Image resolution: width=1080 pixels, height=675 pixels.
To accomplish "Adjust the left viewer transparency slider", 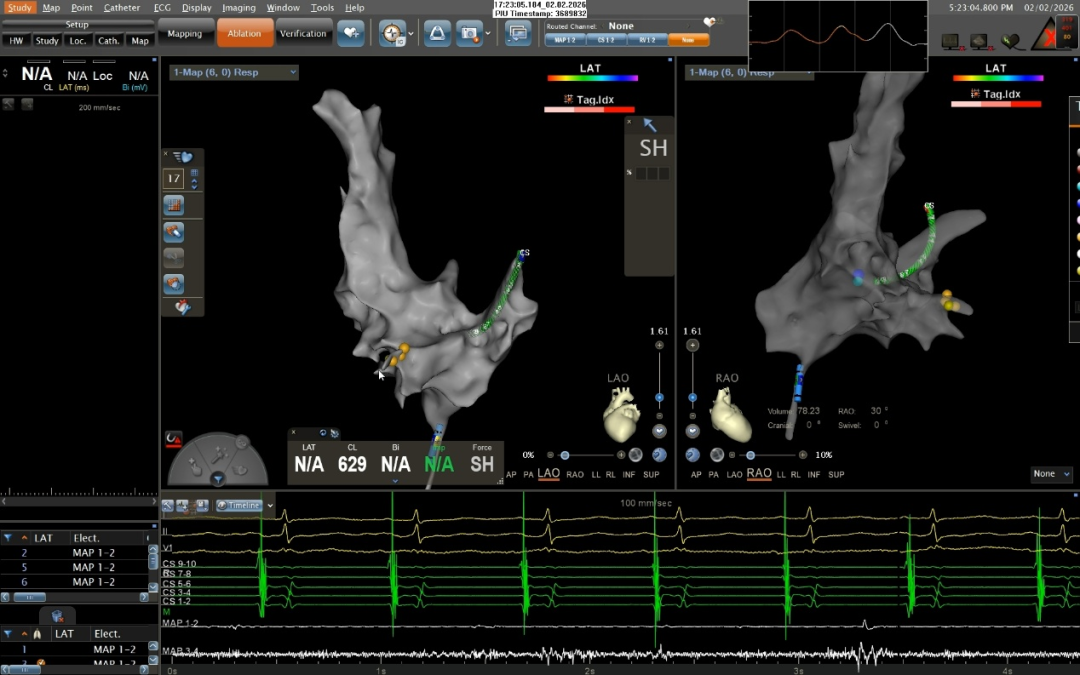I will 565,455.
